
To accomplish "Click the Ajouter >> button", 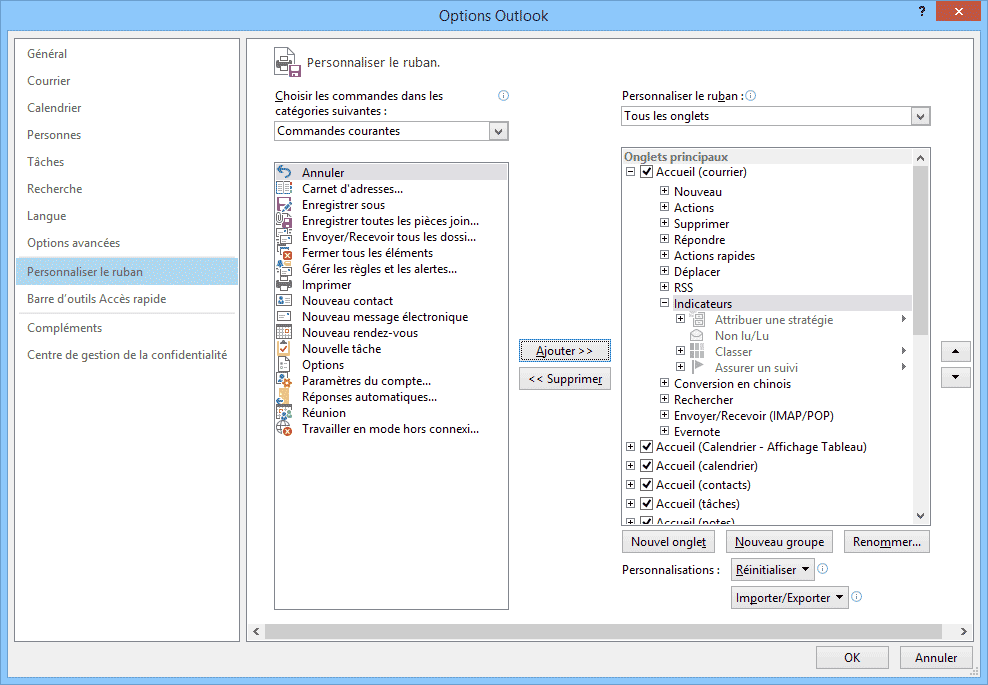I will coord(565,351).
